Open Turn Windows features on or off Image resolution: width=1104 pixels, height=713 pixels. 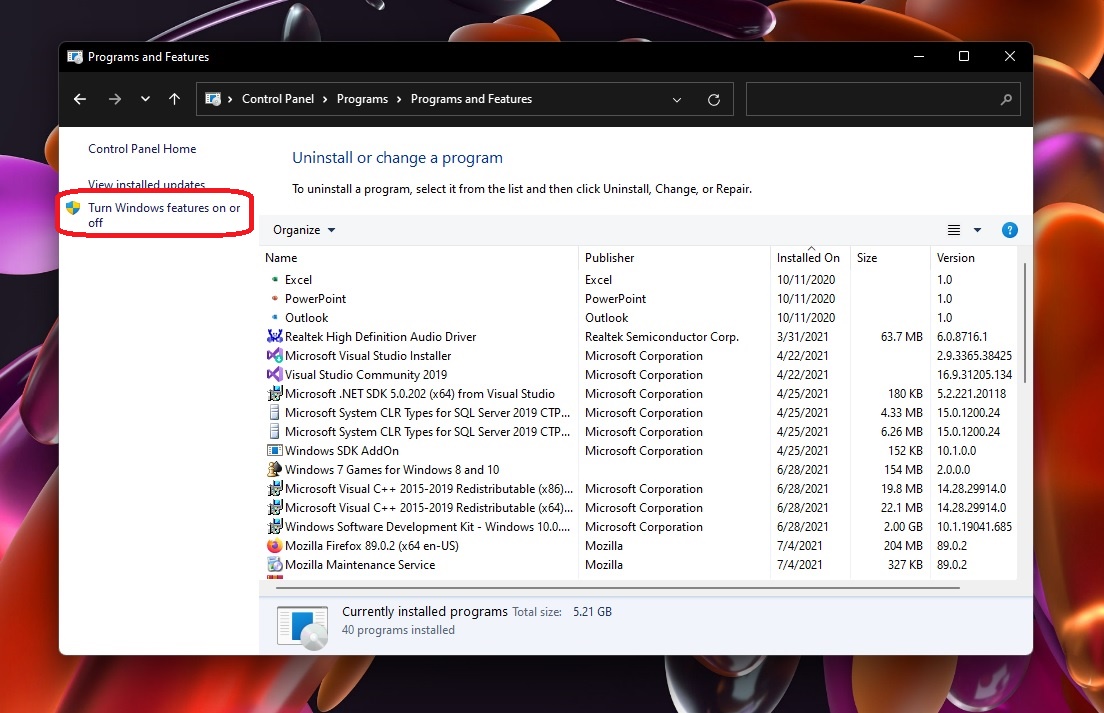[164, 215]
